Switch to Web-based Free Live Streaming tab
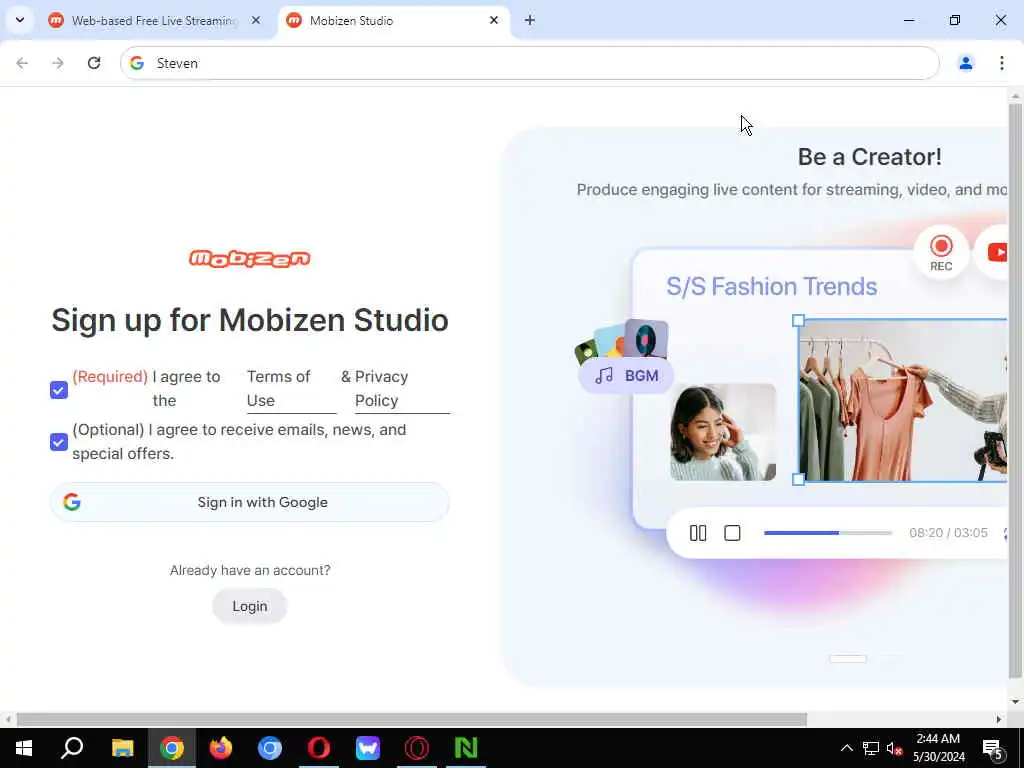Viewport: 1024px width, 768px height. point(155,21)
